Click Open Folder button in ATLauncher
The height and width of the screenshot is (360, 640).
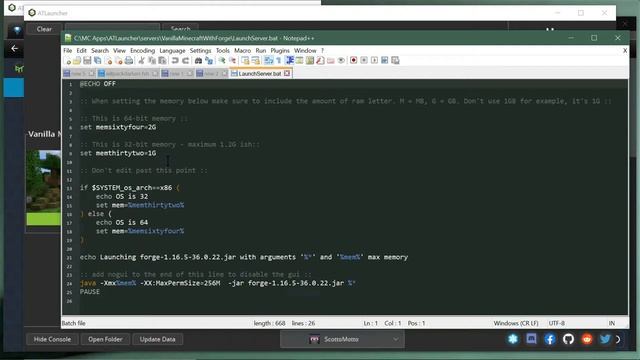pos(105,339)
